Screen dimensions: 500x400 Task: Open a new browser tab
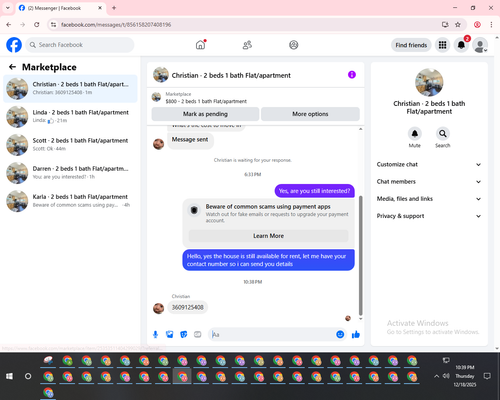[114, 8]
